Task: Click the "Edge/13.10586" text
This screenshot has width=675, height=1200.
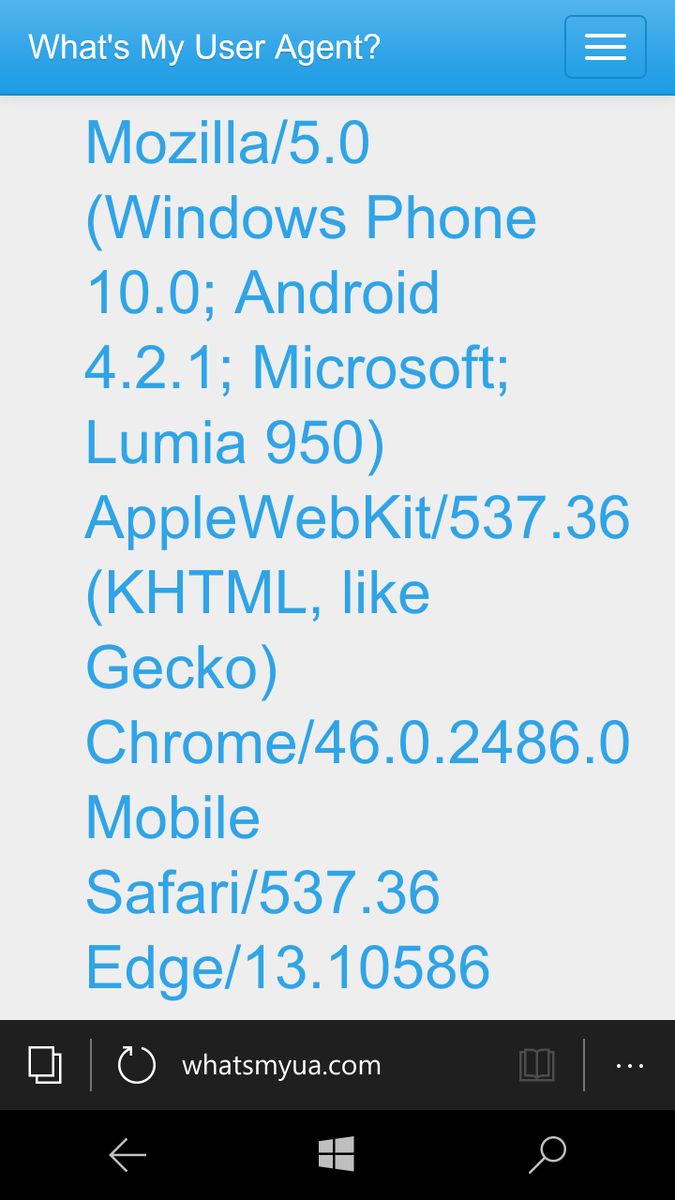Action: click(287, 968)
